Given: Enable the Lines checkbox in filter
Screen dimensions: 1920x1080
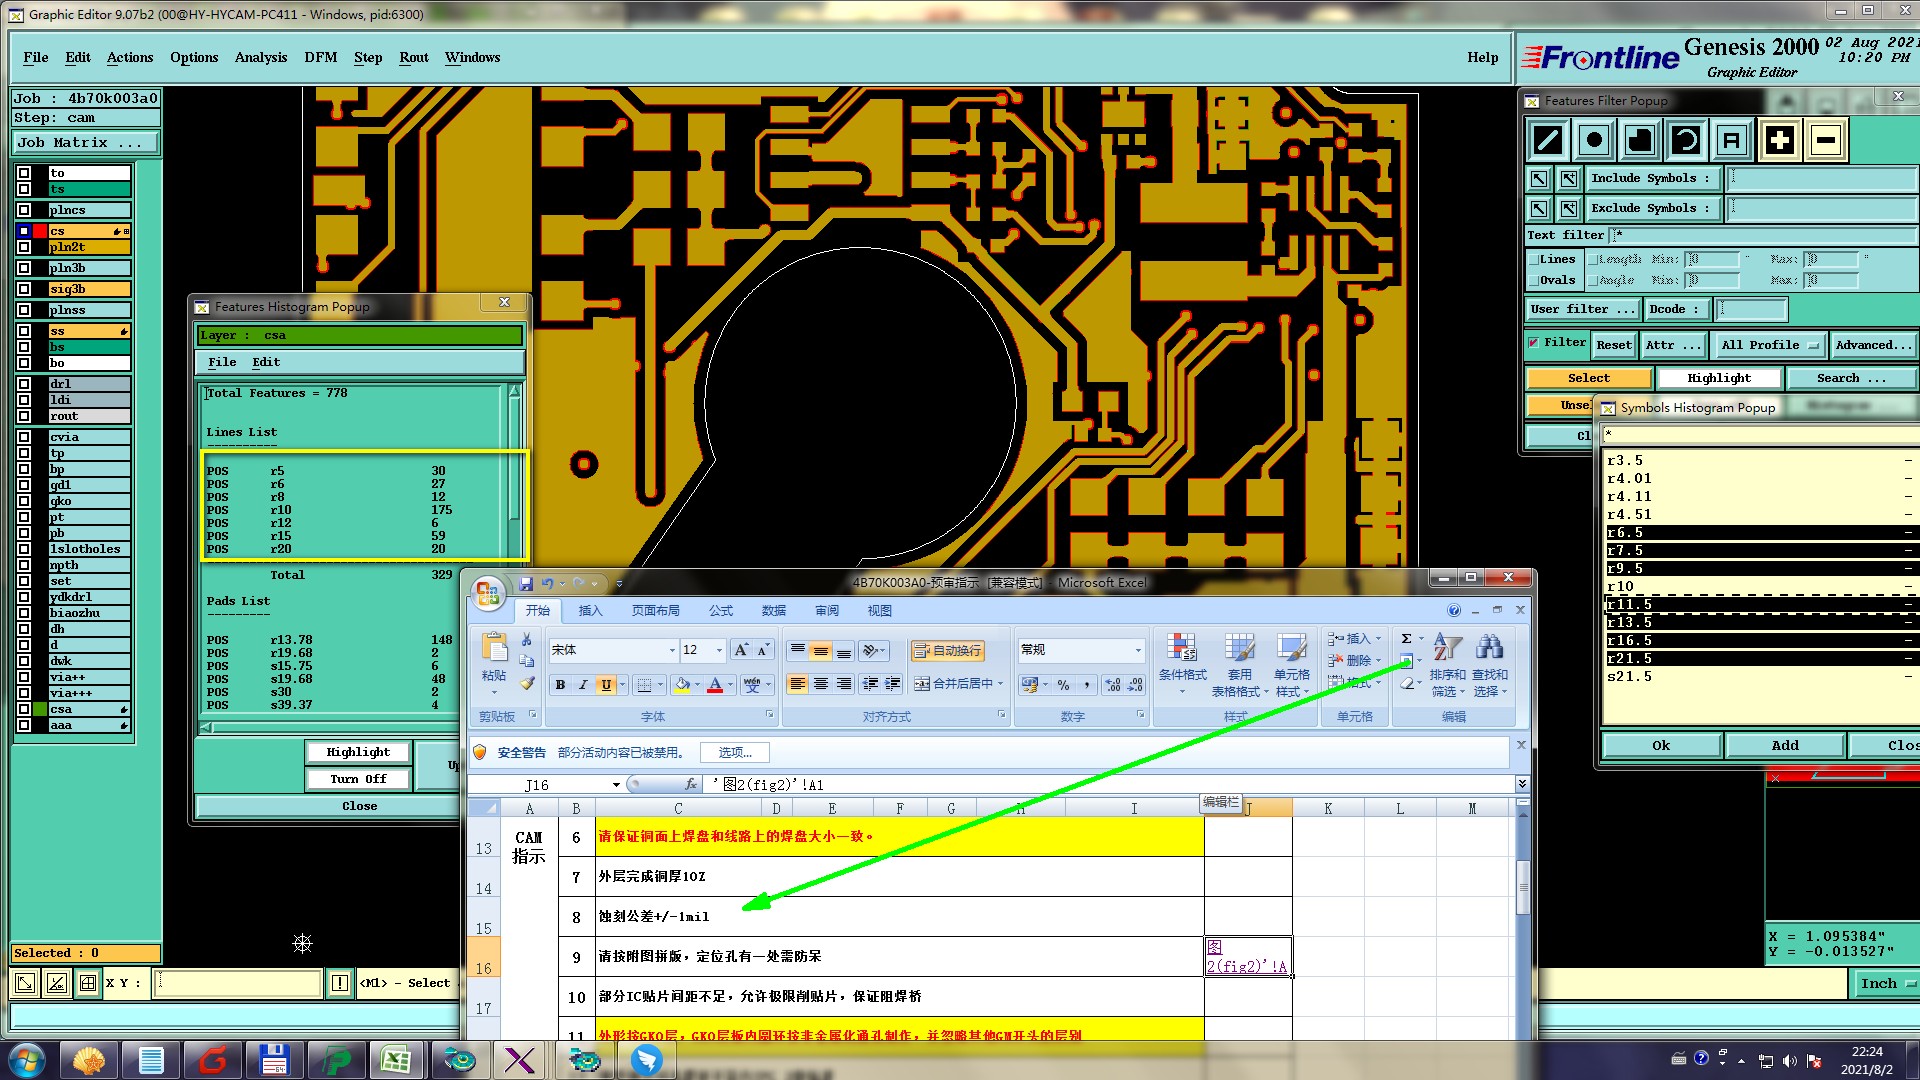Looking at the screenshot, I should pyautogui.click(x=1534, y=260).
